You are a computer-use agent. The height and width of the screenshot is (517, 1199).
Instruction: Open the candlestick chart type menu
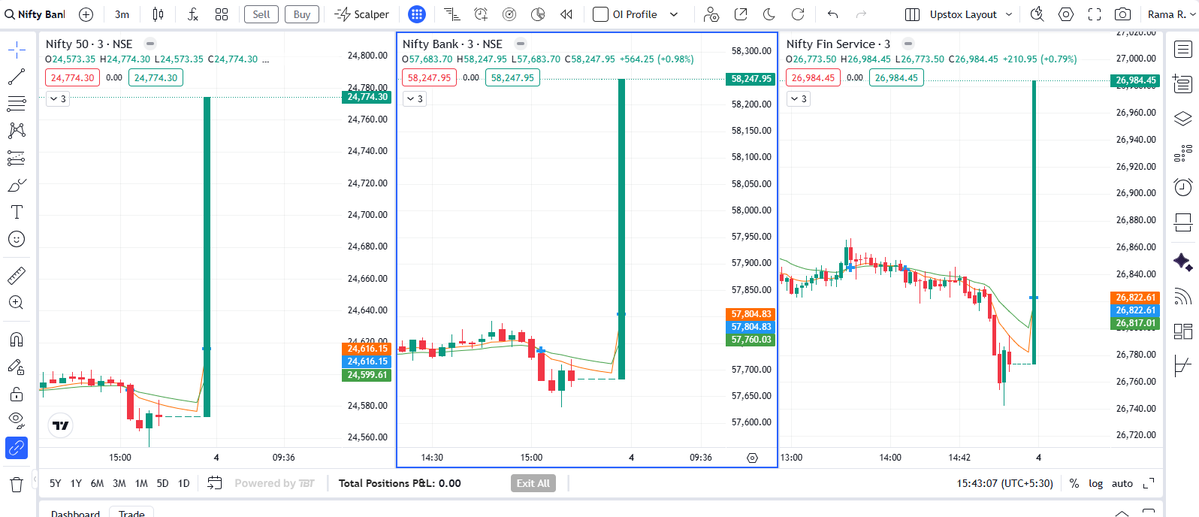158,14
